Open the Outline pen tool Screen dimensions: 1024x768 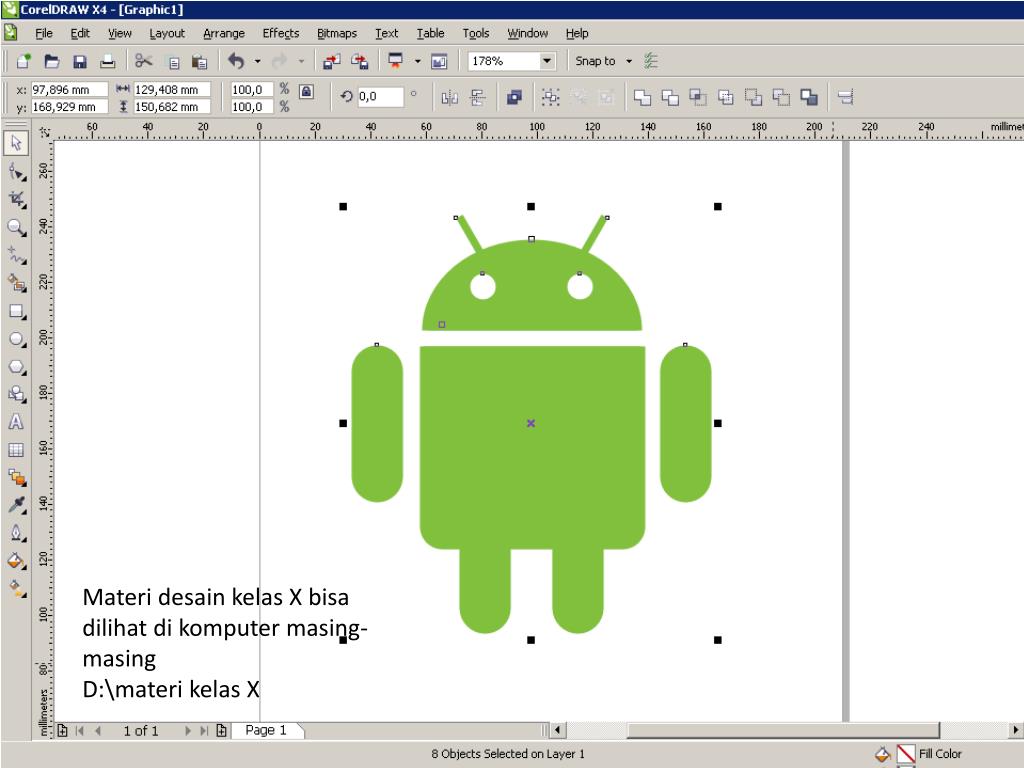pos(16,533)
